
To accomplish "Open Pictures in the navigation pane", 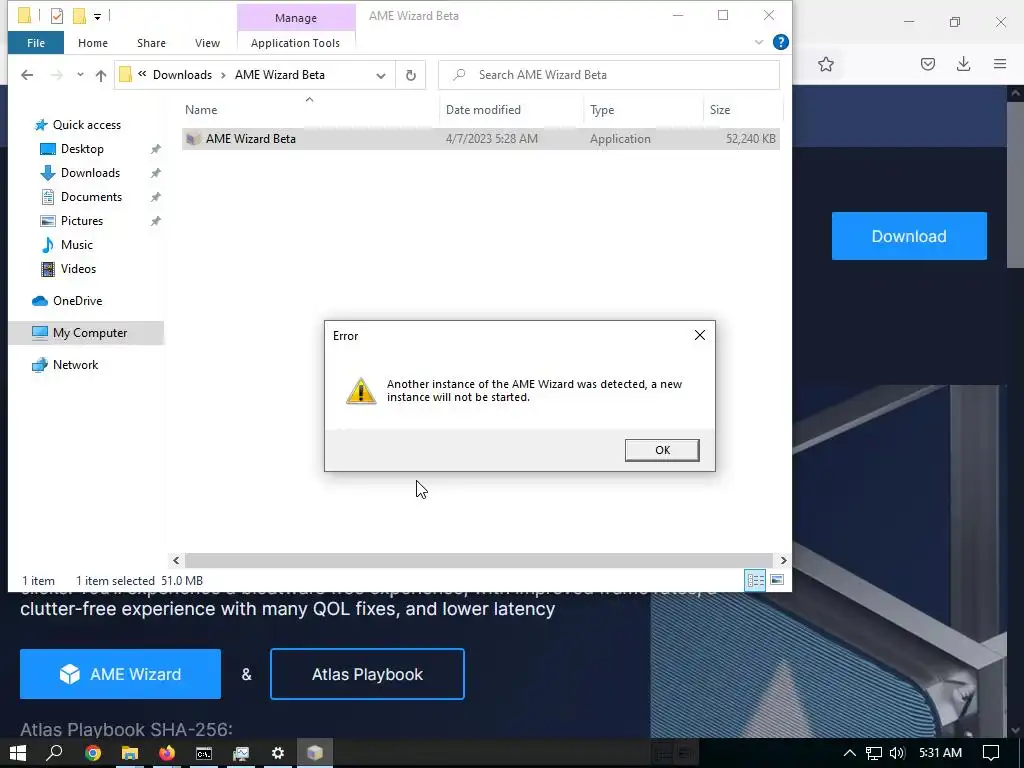I will [82, 221].
